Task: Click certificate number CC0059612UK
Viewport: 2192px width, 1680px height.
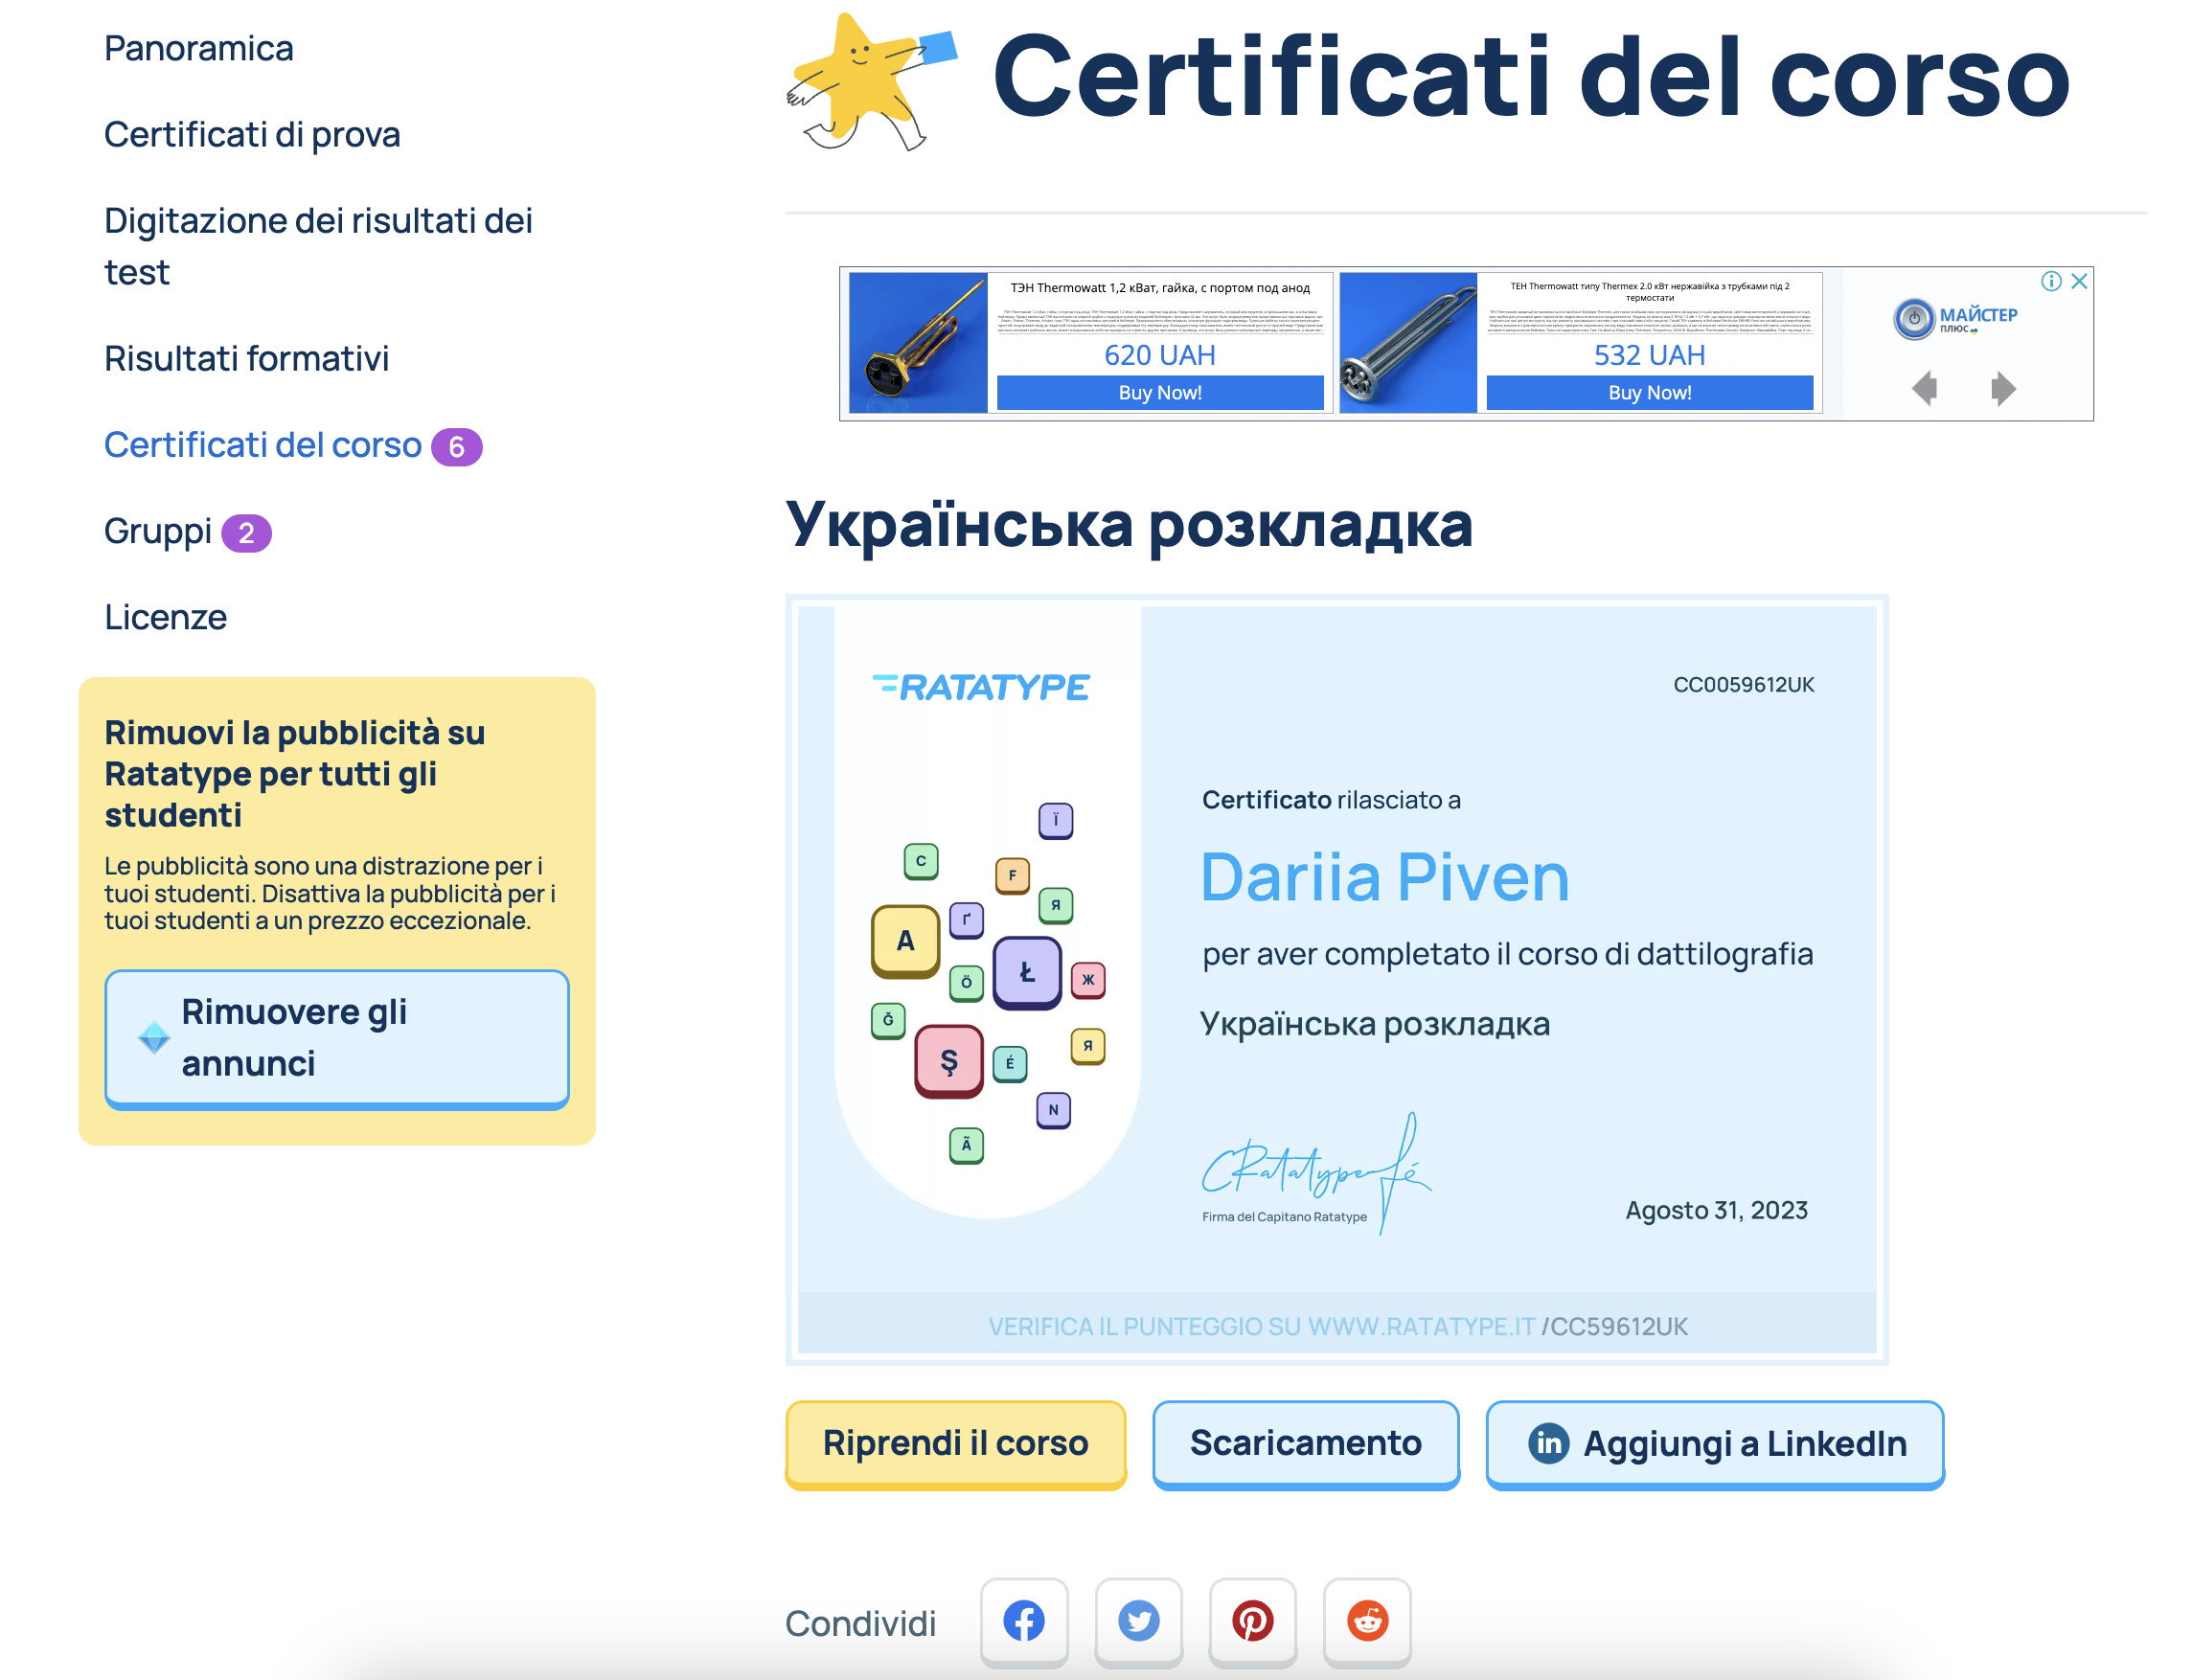Action: coord(1743,685)
